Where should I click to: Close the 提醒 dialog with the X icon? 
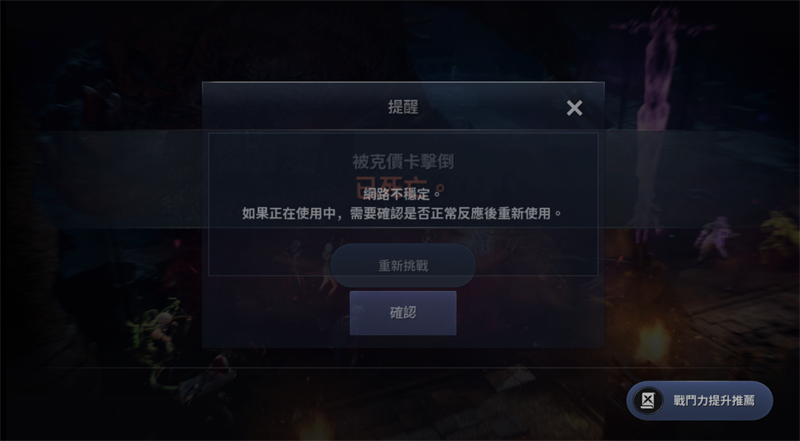574,108
